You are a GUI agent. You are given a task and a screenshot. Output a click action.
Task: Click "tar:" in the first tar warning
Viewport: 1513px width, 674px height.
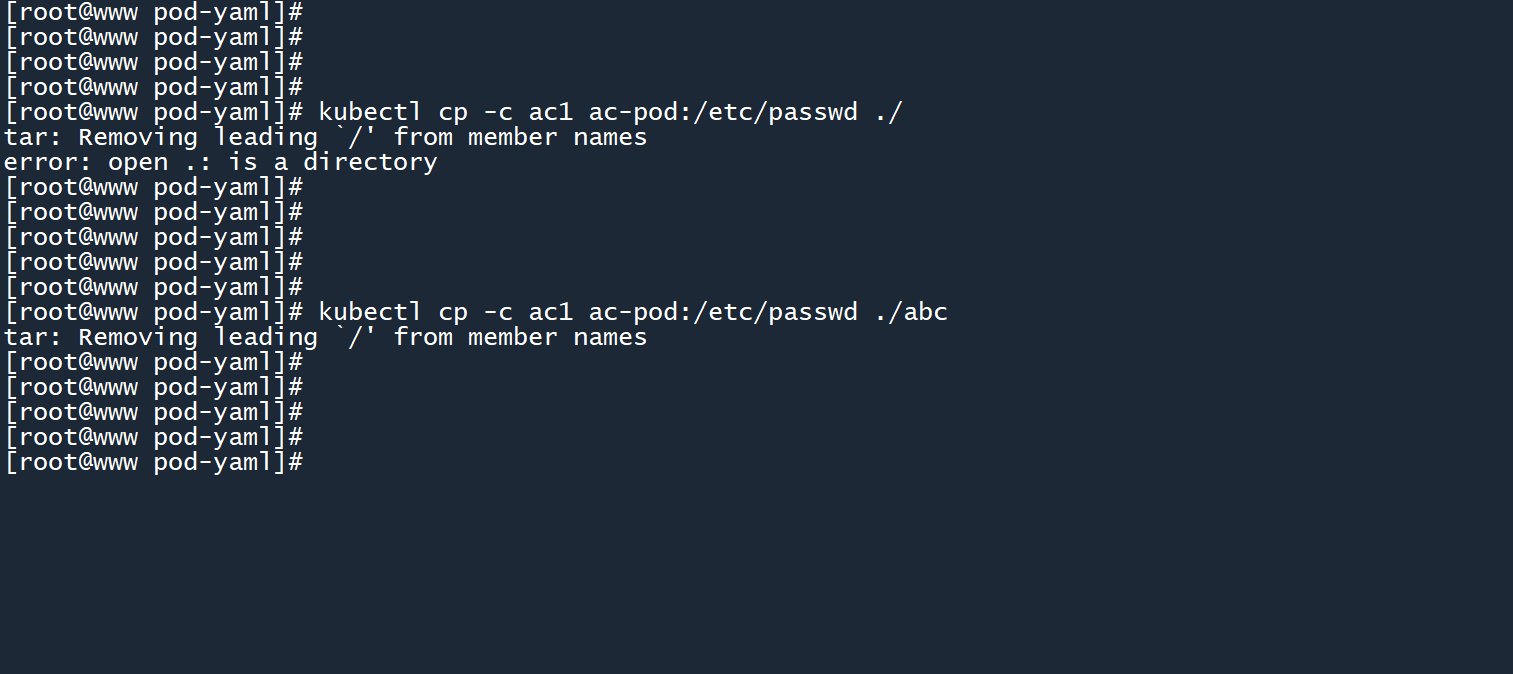click(x=33, y=137)
